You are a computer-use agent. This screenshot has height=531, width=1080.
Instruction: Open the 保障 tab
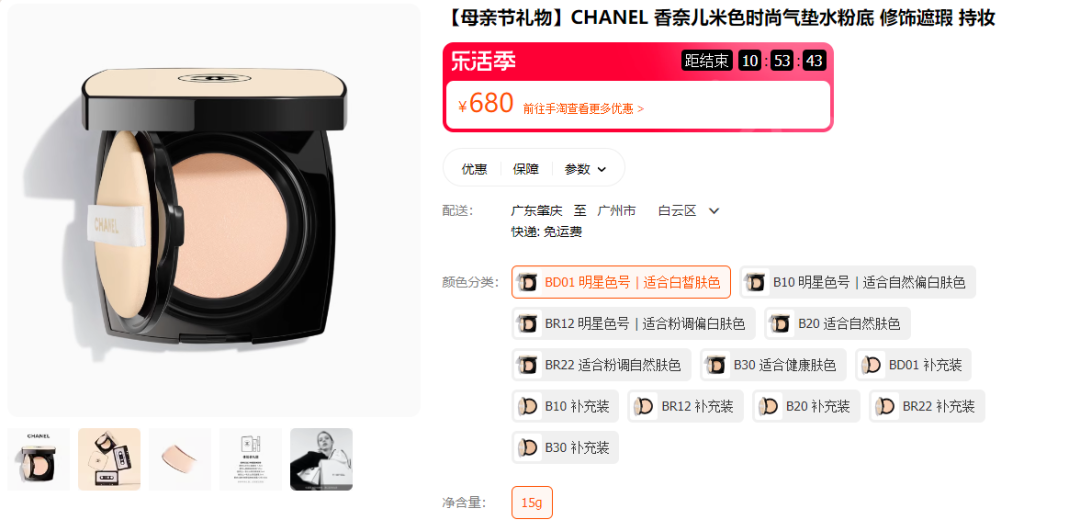point(526,169)
